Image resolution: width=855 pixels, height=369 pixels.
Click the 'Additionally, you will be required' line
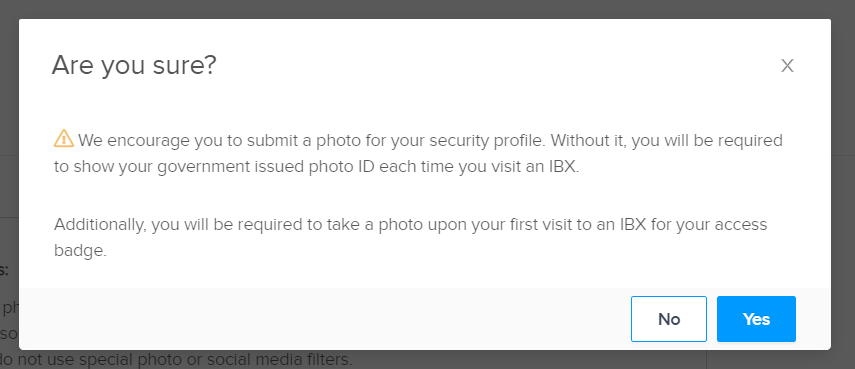coord(411,224)
